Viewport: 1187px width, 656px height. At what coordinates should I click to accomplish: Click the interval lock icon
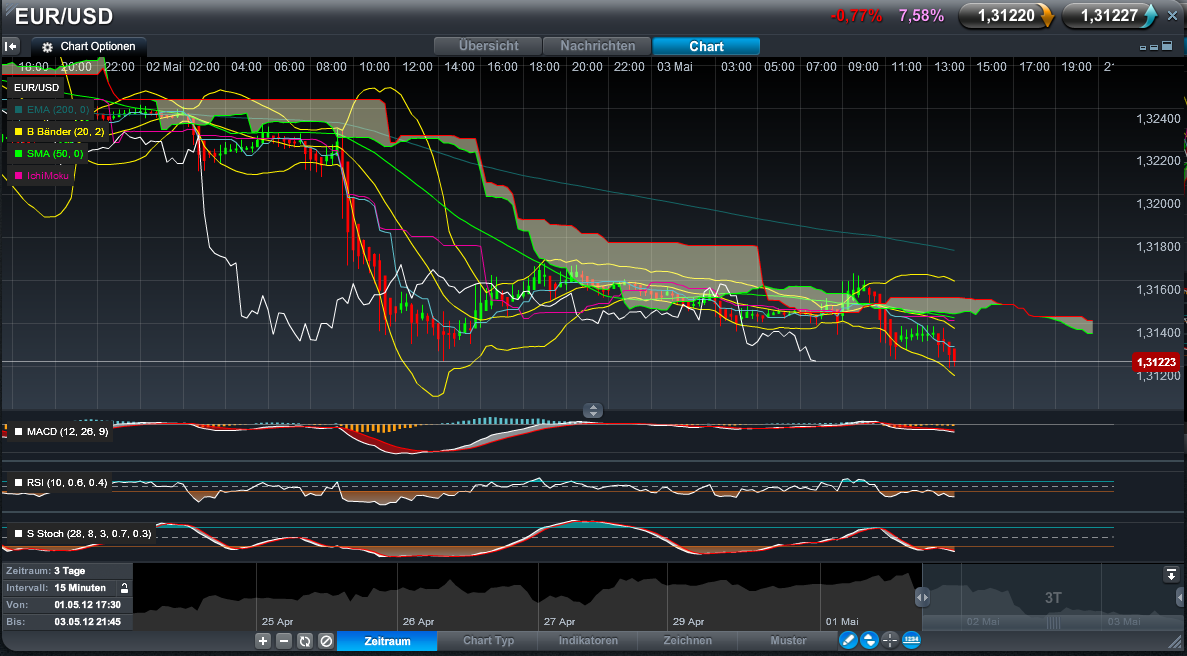(123, 588)
